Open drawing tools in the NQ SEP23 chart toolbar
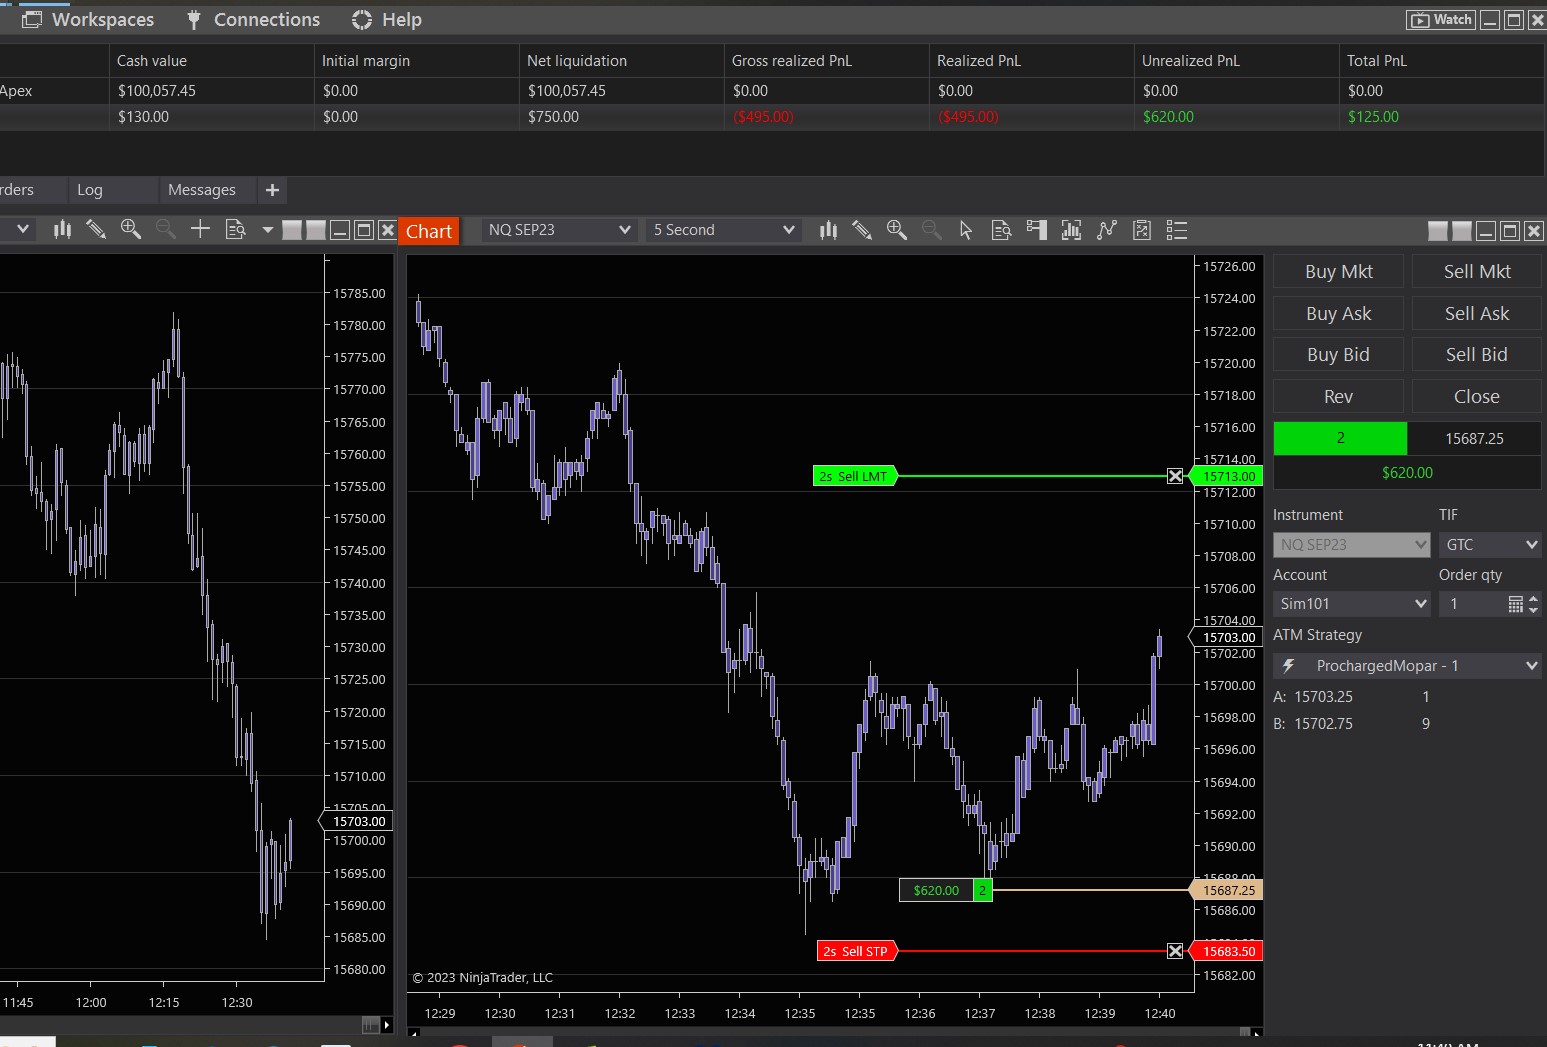Screen dimensions: 1547x1047 861,230
